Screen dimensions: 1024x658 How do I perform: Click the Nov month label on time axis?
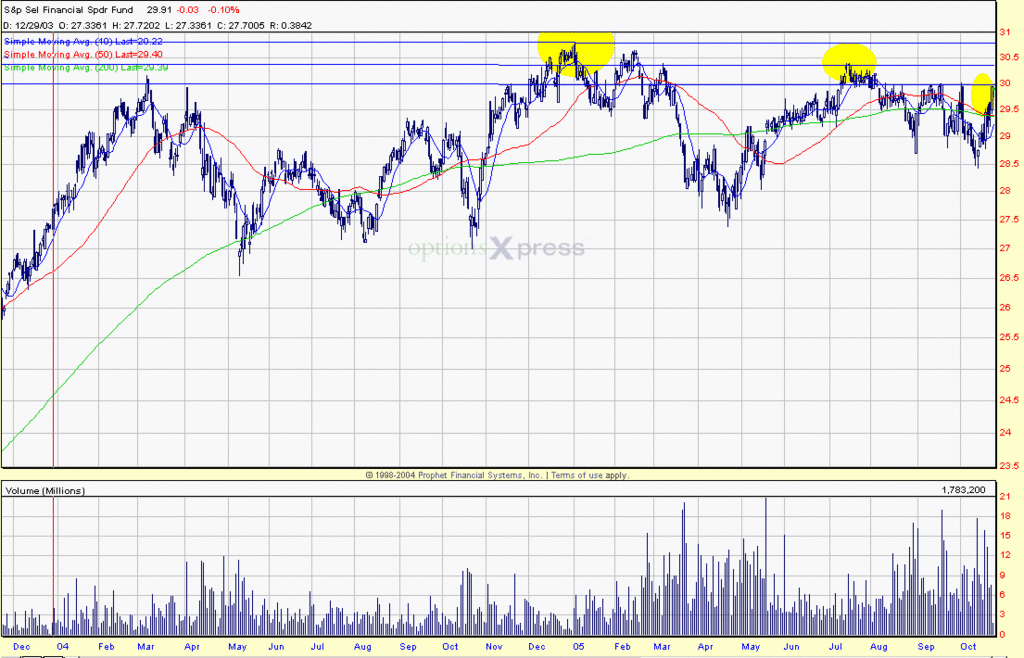pos(494,646)
